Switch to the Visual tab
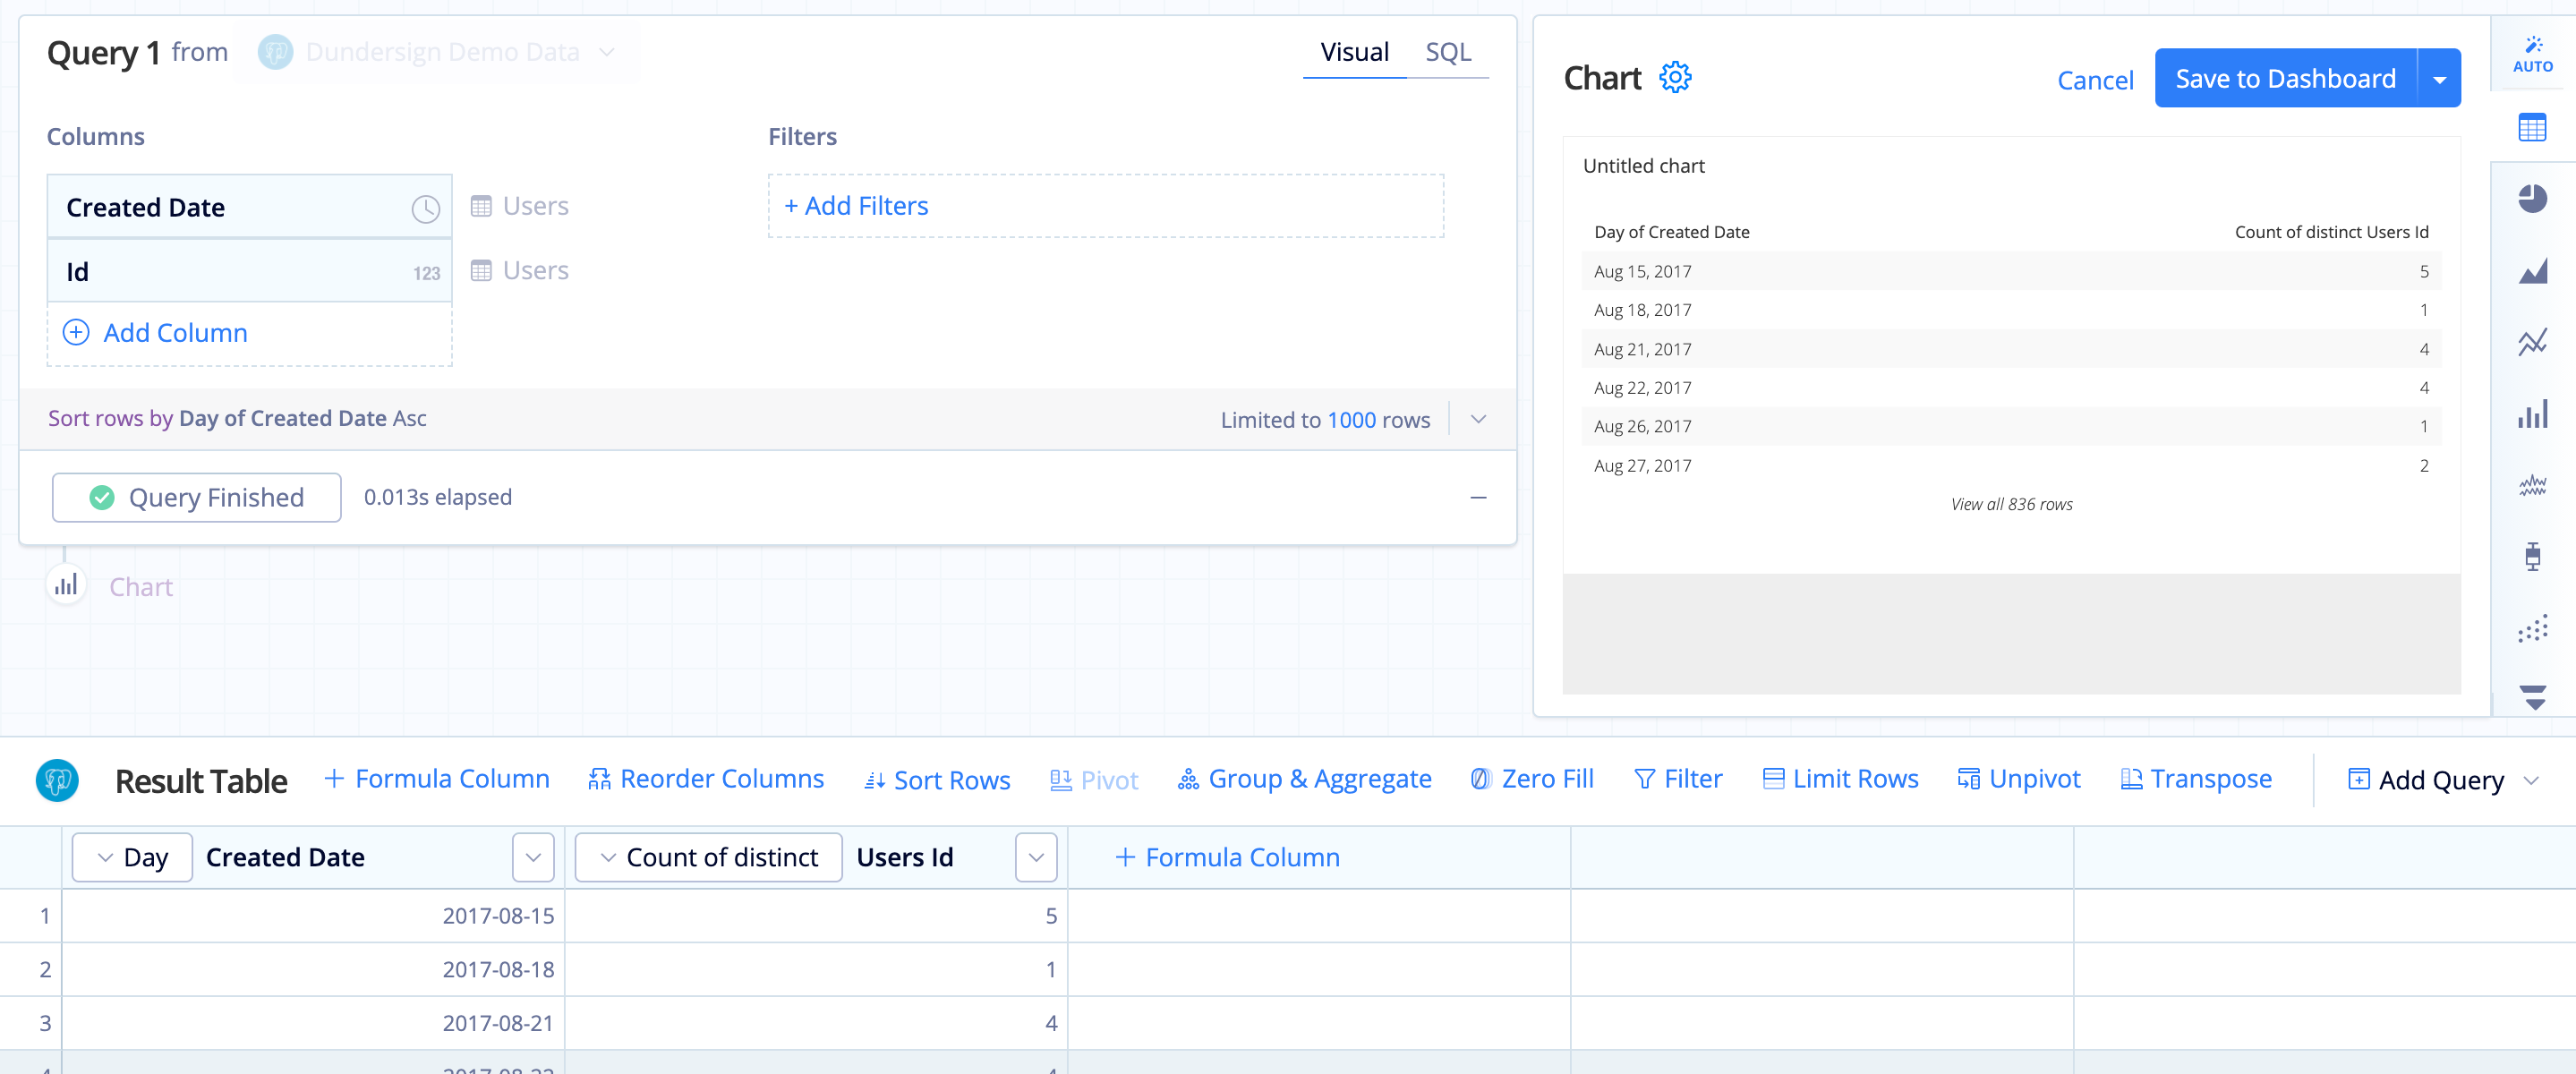This screenshot has width=2576, height=1074. (1354, 52)
